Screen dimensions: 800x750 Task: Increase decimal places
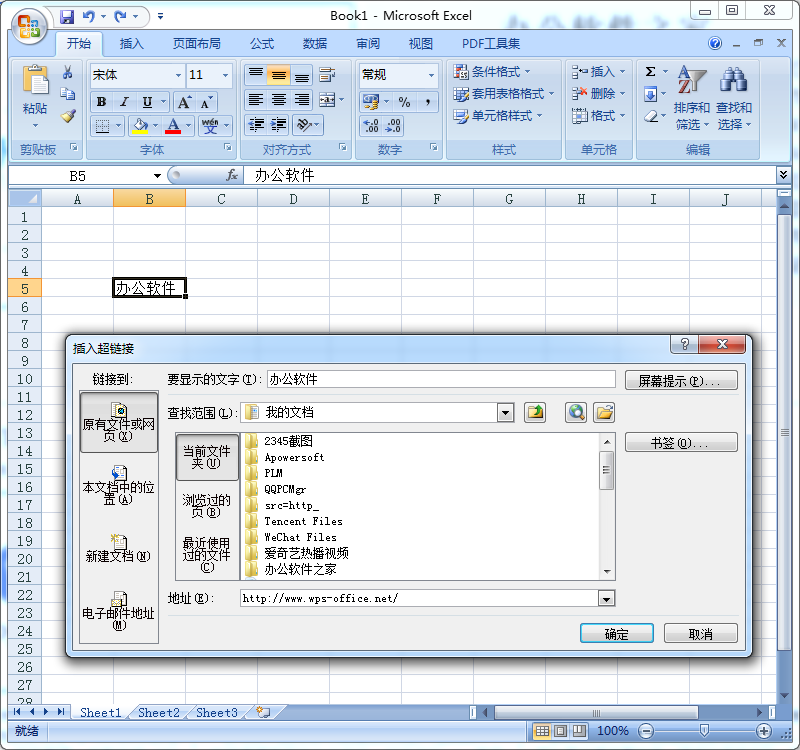pos(371,125)
